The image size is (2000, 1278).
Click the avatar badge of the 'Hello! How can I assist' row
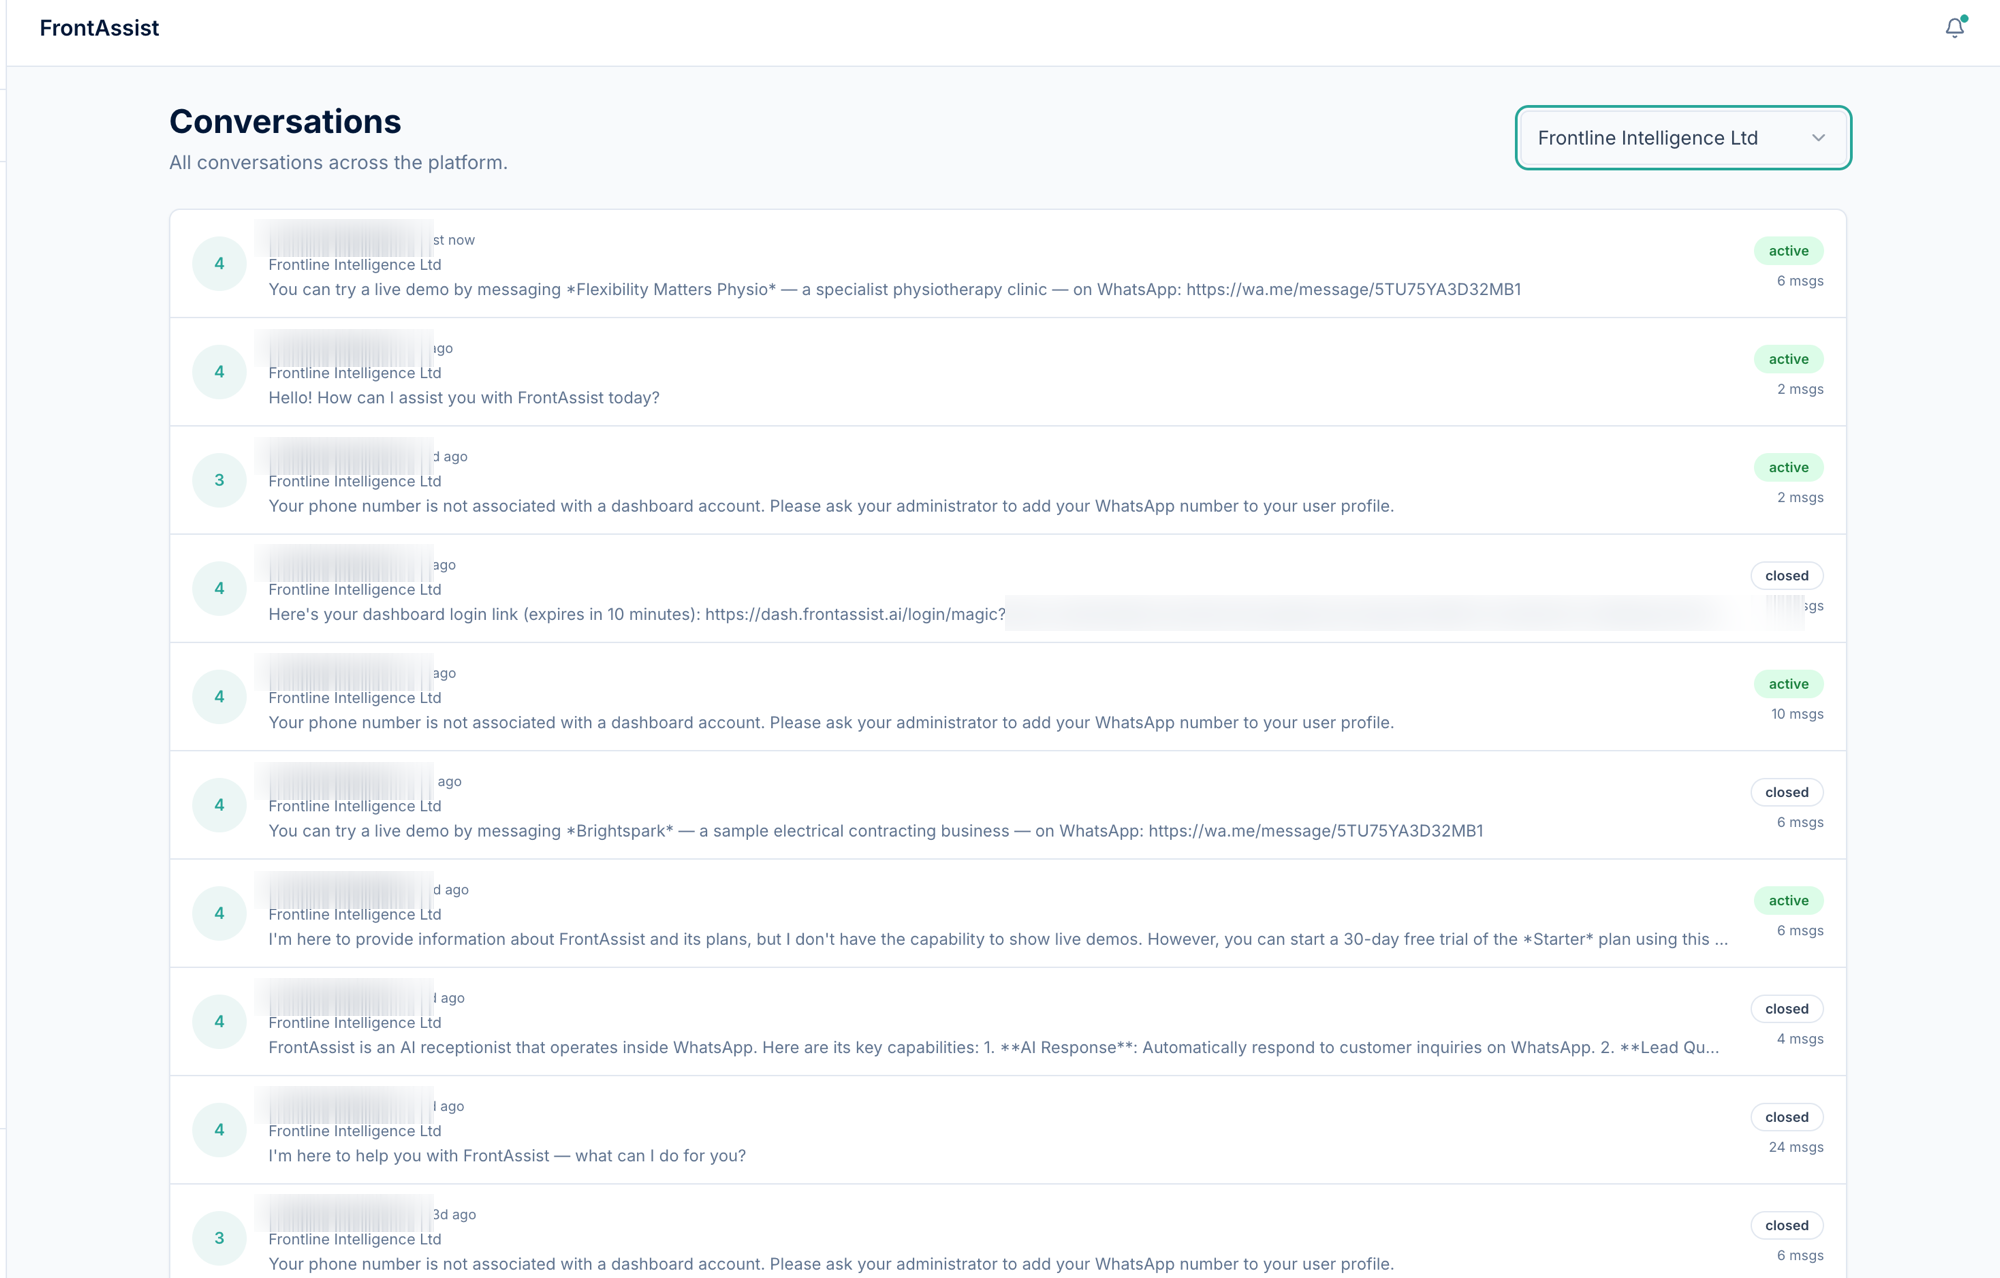pyautogui.click(x=219, y=372)
